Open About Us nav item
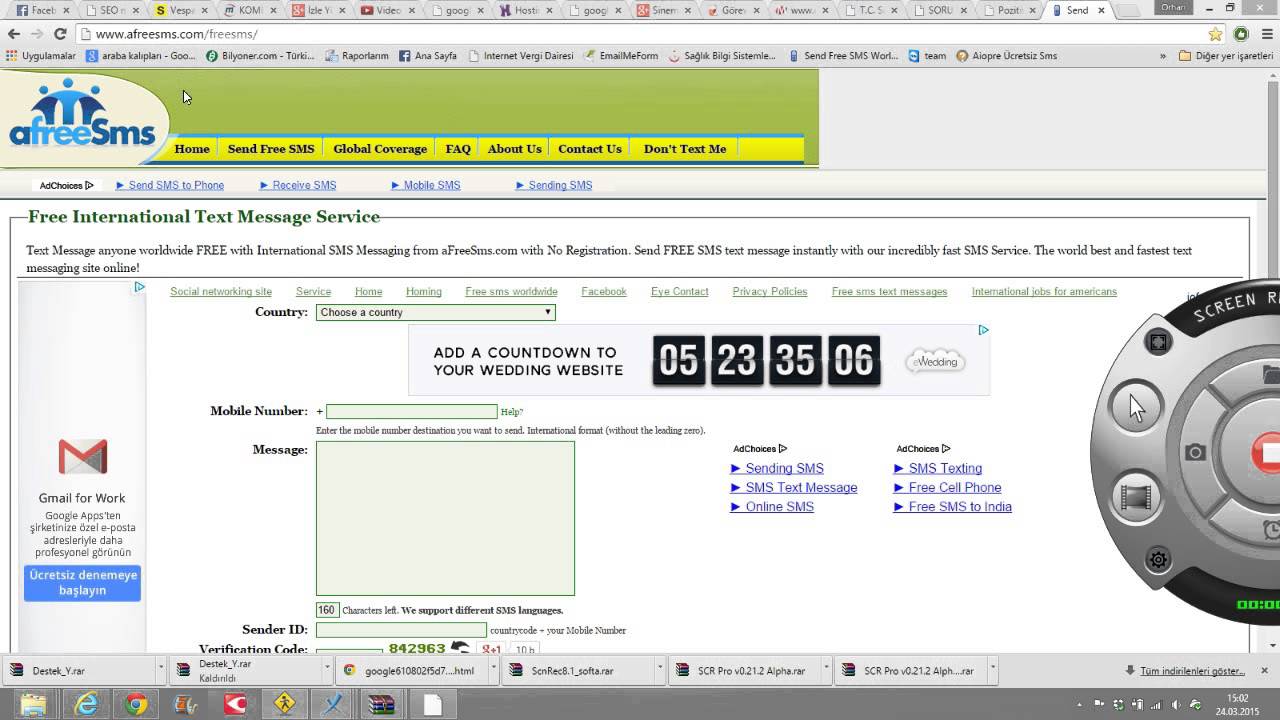Screen dimensions: 1280x720 point(514,149)
